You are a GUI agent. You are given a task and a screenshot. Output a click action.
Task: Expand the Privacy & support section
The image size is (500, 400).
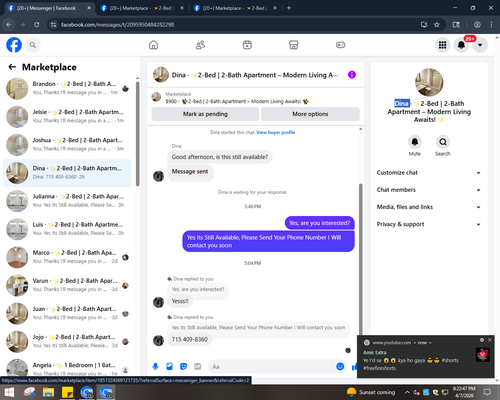click(x=429, y=224)
